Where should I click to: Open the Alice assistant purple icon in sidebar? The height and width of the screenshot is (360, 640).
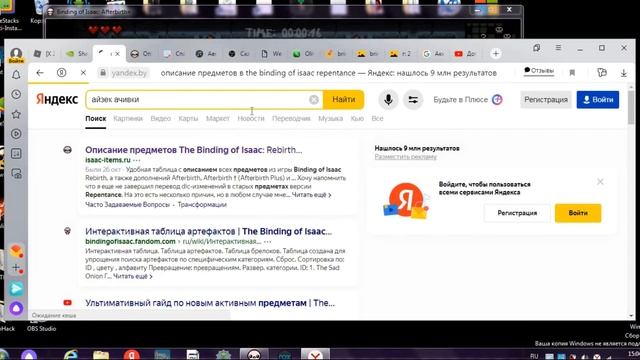16,309
